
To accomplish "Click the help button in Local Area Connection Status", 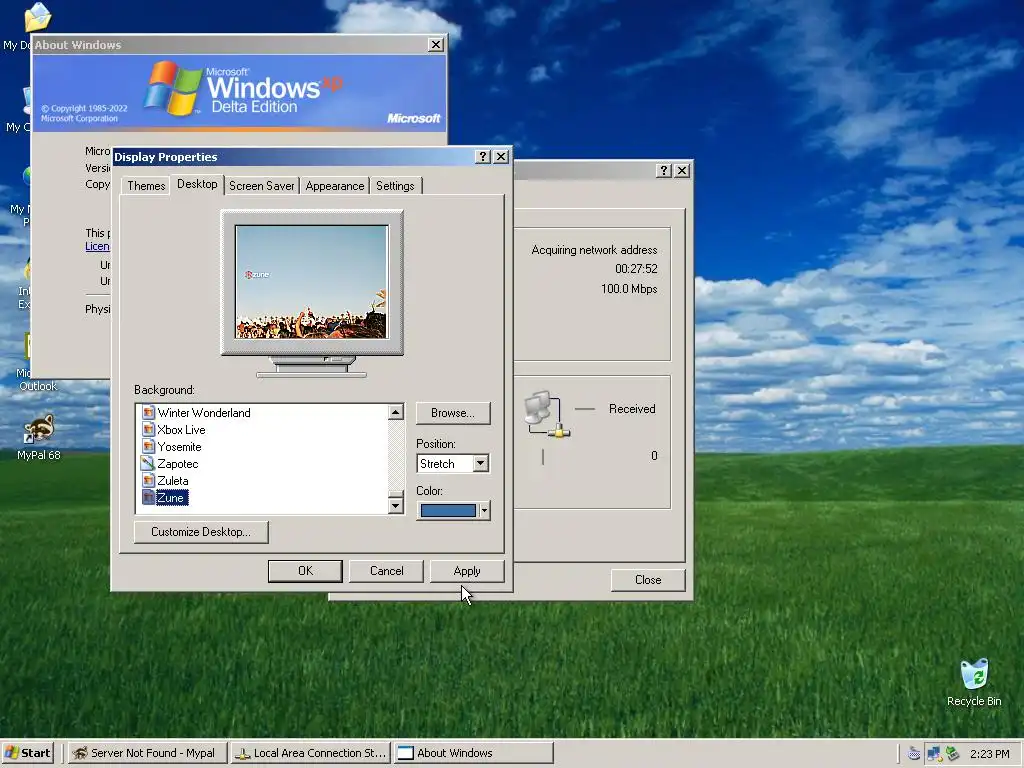I will coord(664,170).
